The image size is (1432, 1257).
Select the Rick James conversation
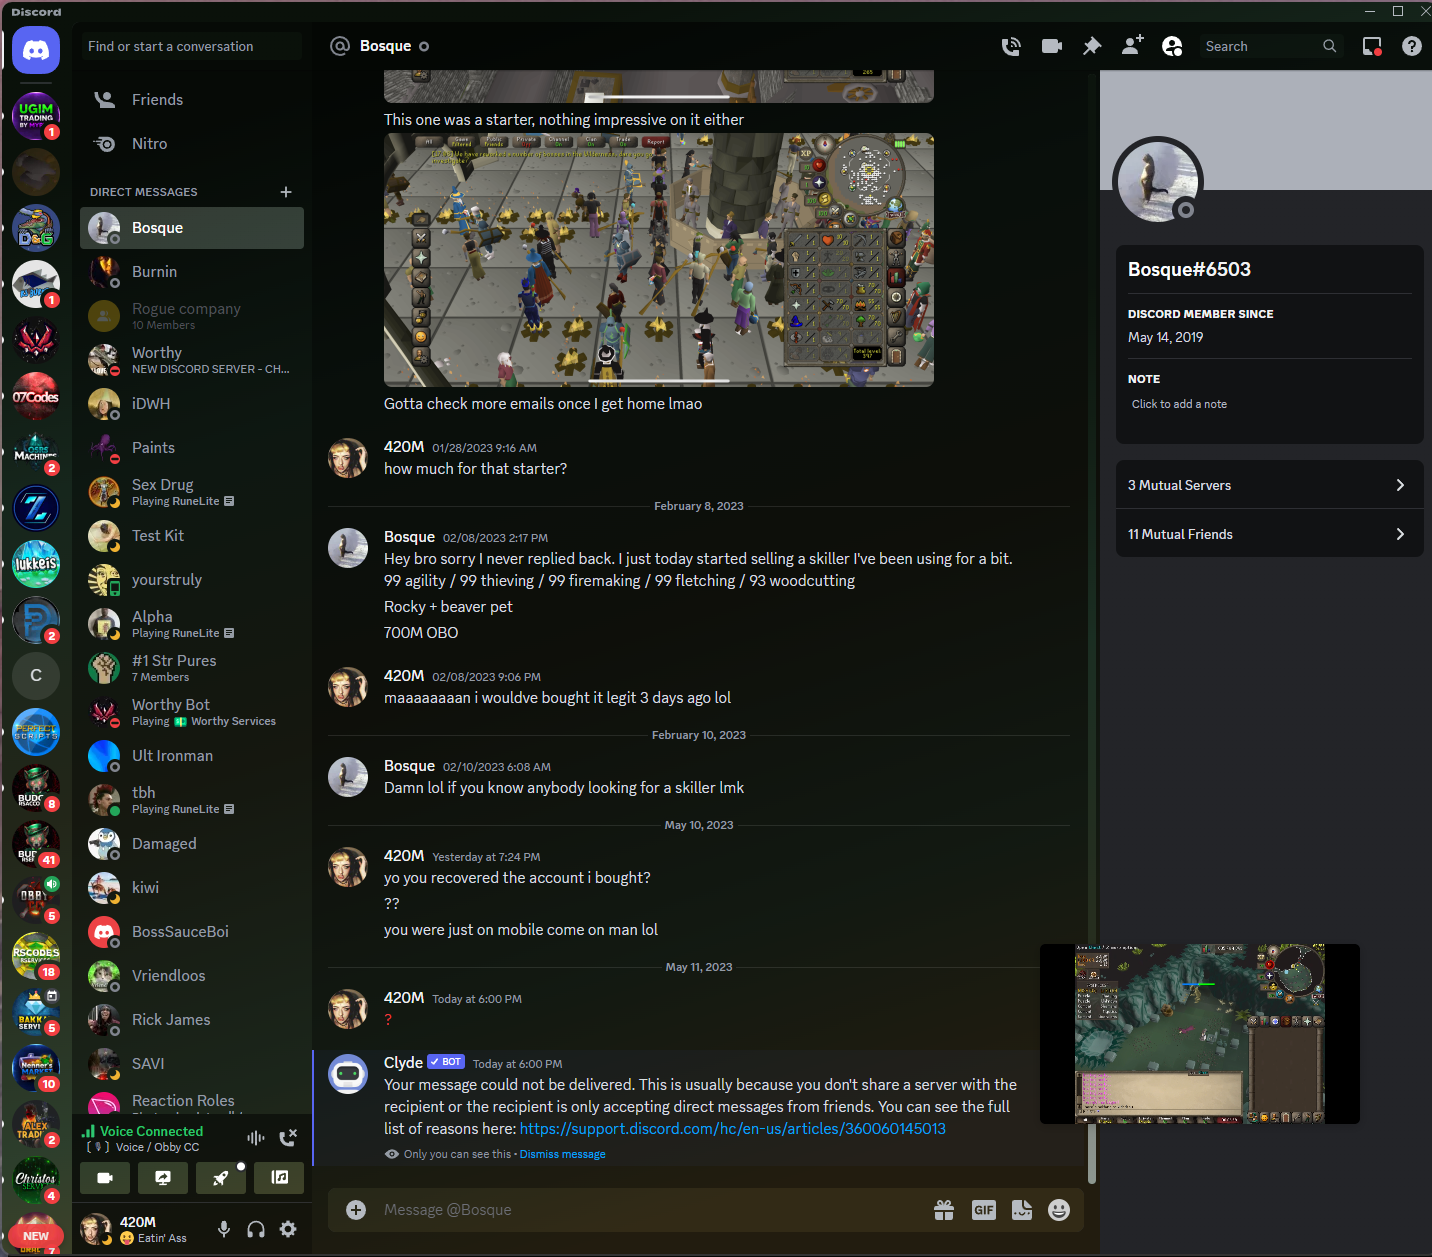[x=192, y=1020]
